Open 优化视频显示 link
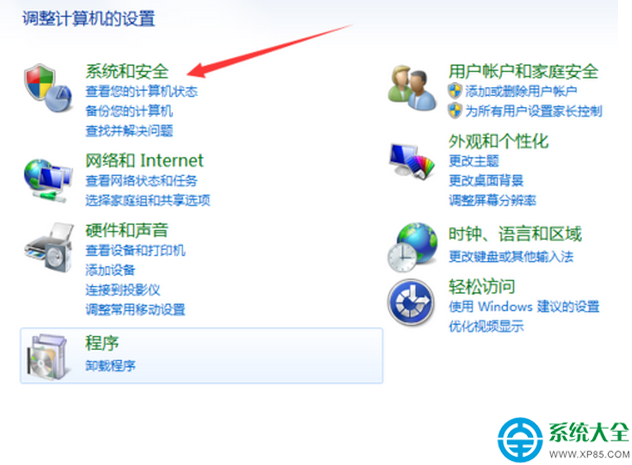 pyautogui.click(x=486, y=326)
